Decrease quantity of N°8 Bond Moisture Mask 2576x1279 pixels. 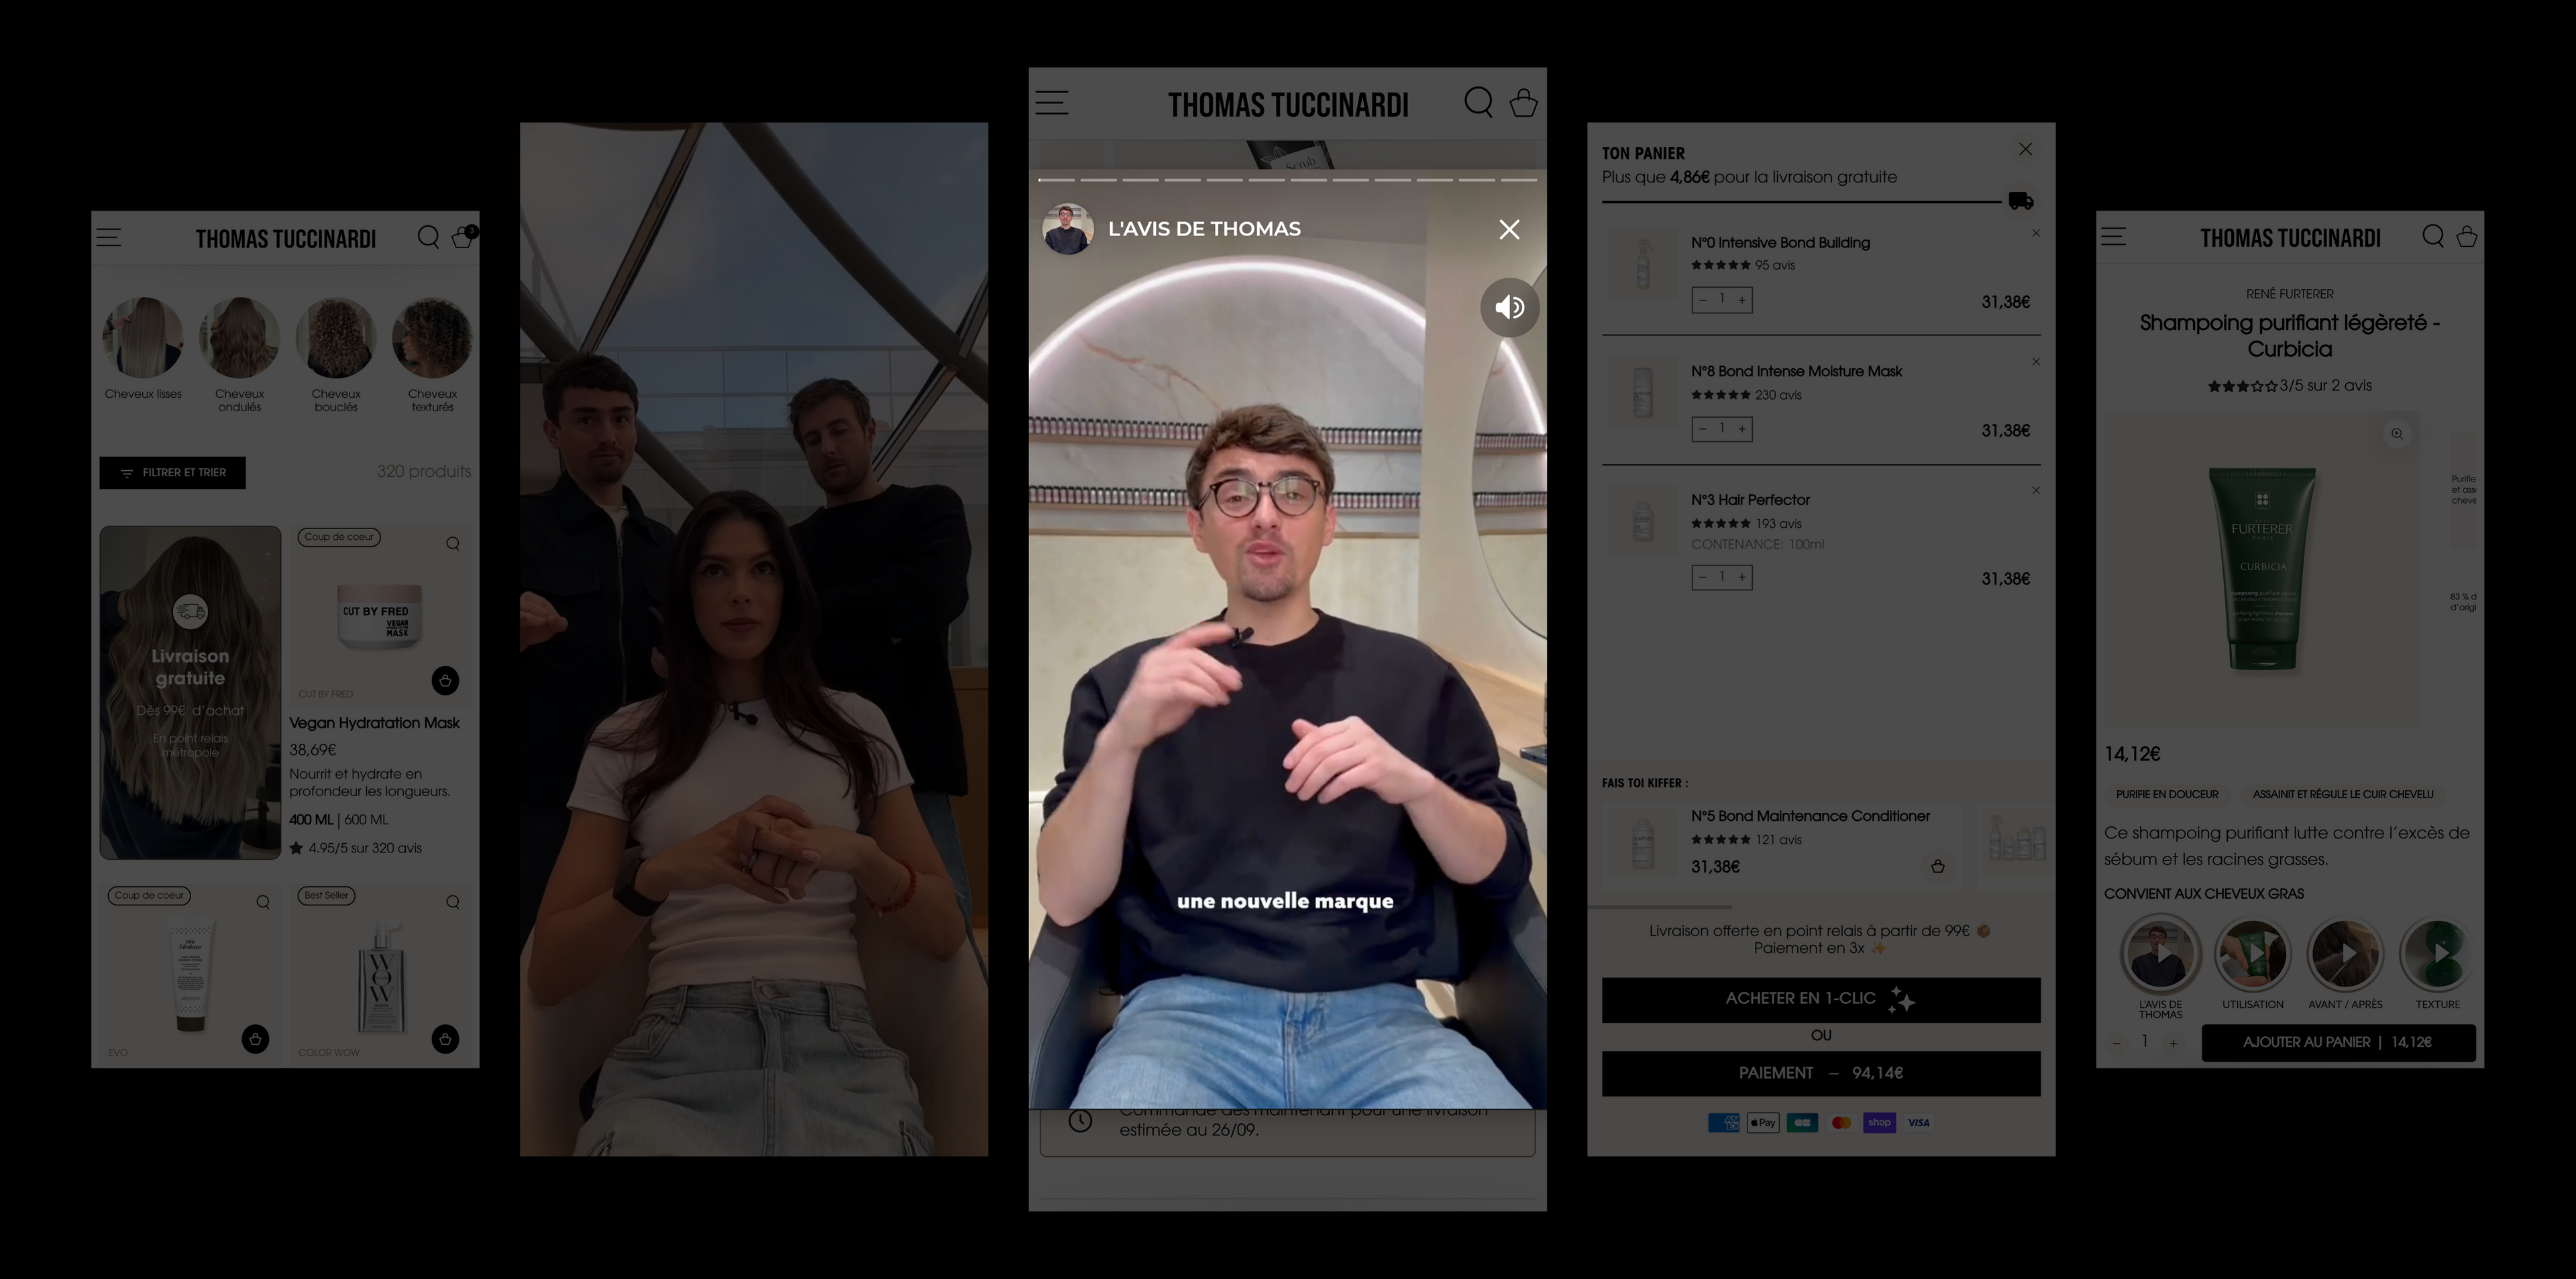coord(1702,429)
